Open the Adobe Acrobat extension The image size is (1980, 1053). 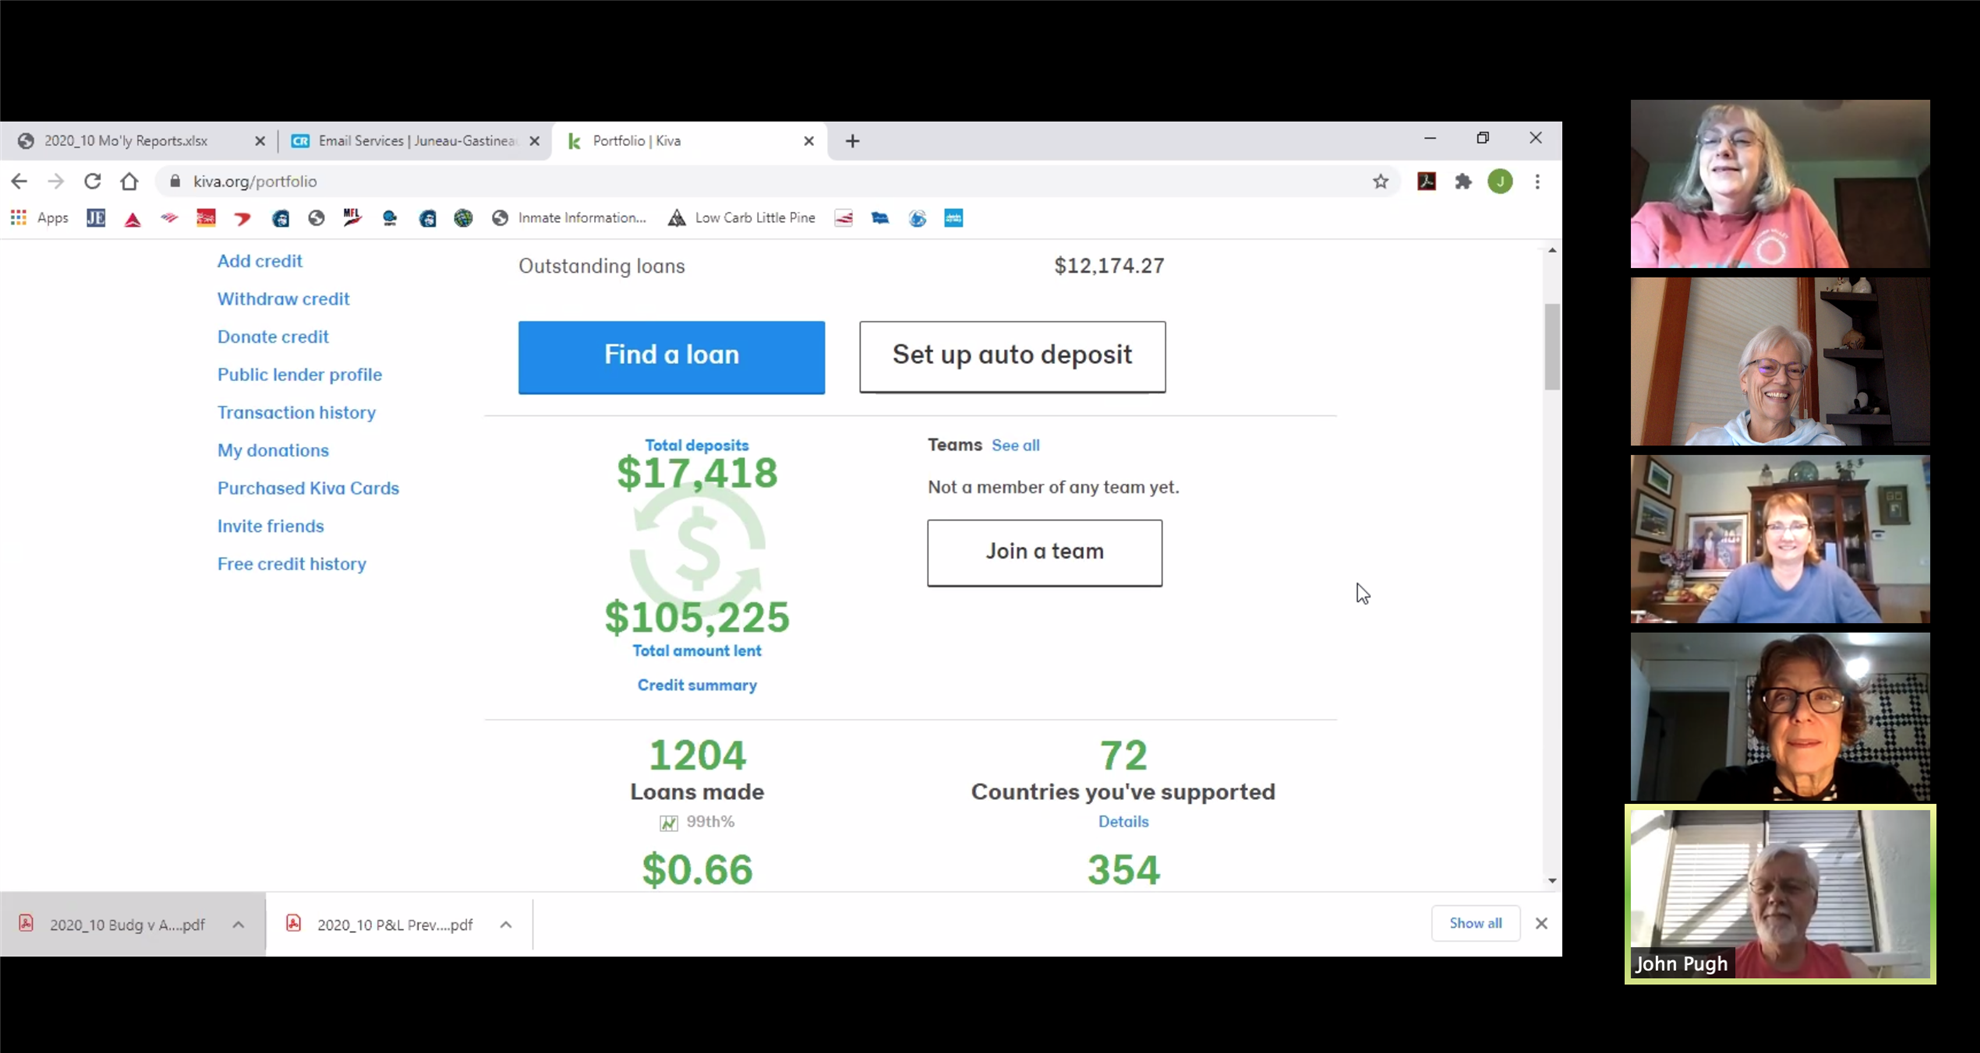tap(1426, 181)
